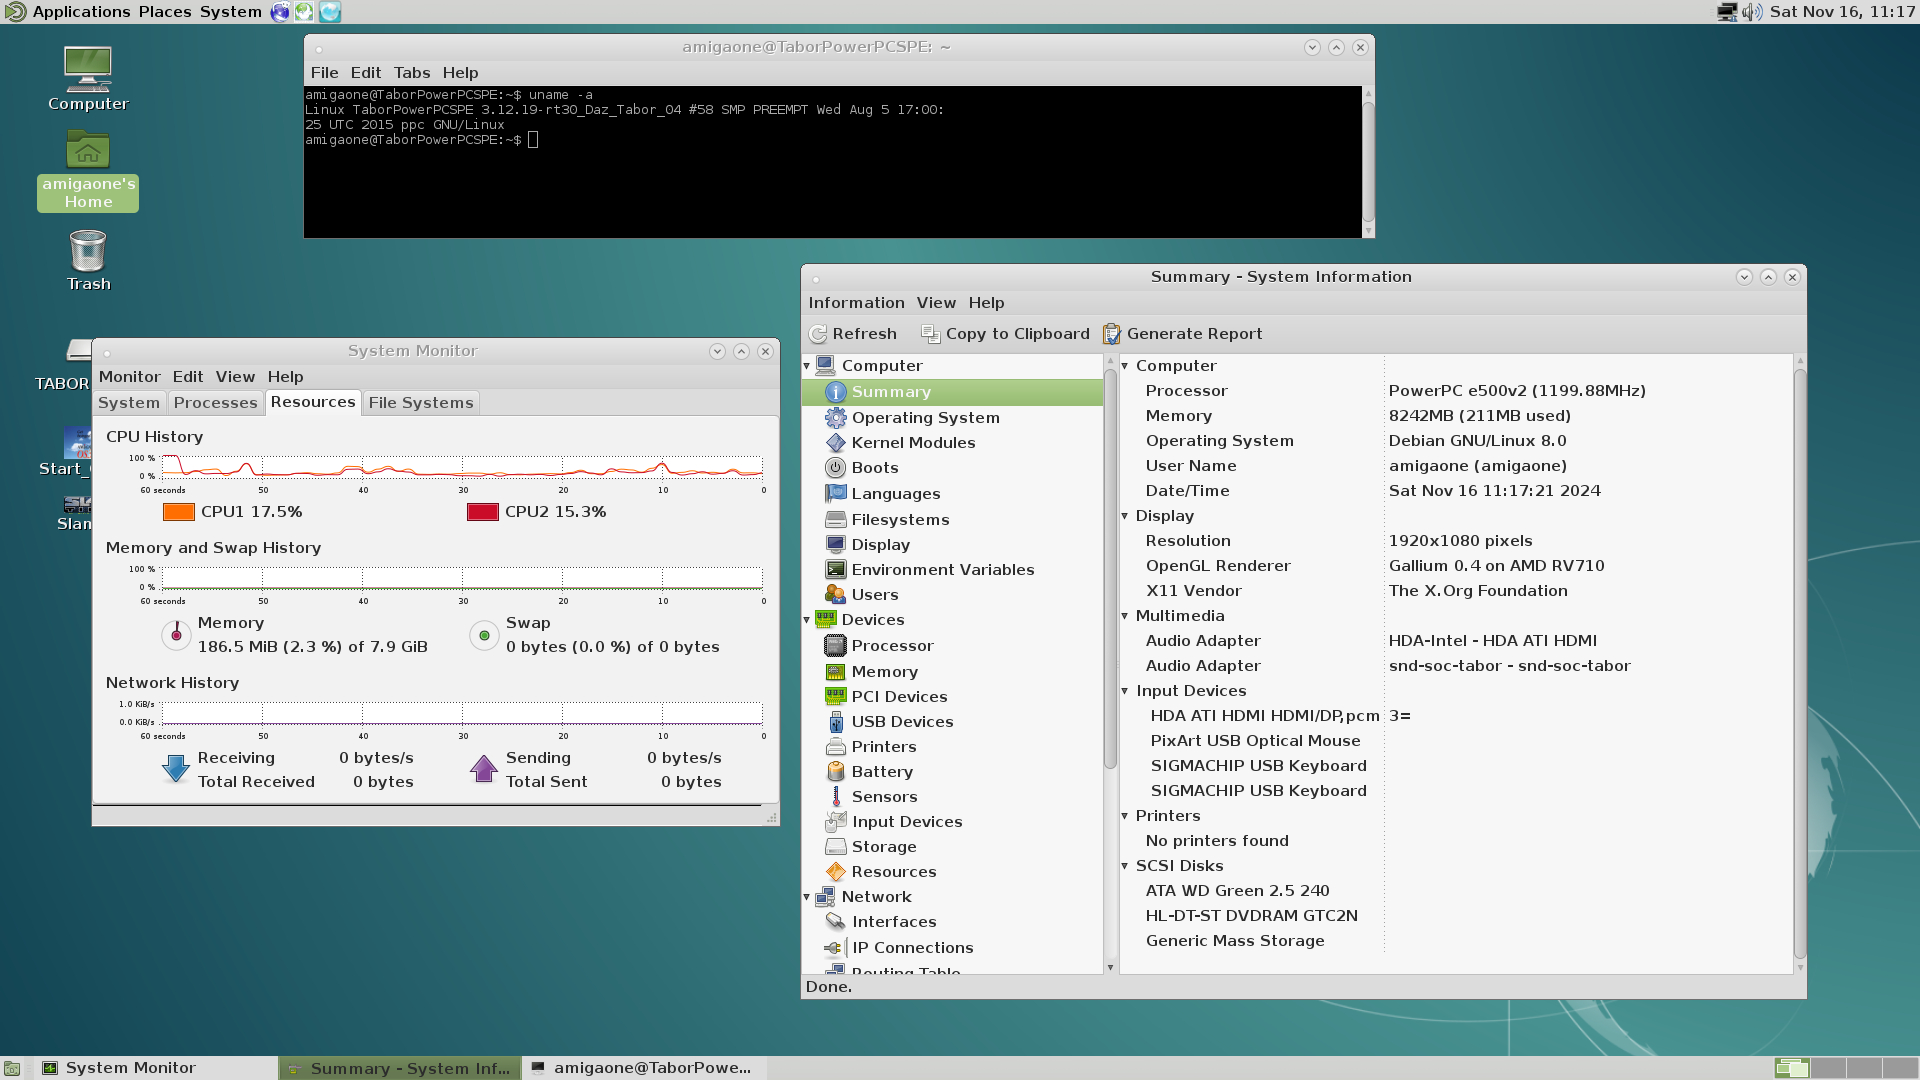Switch to the Processes tab
This screenshot has height=1080, width=1920.
coord(215,403)
